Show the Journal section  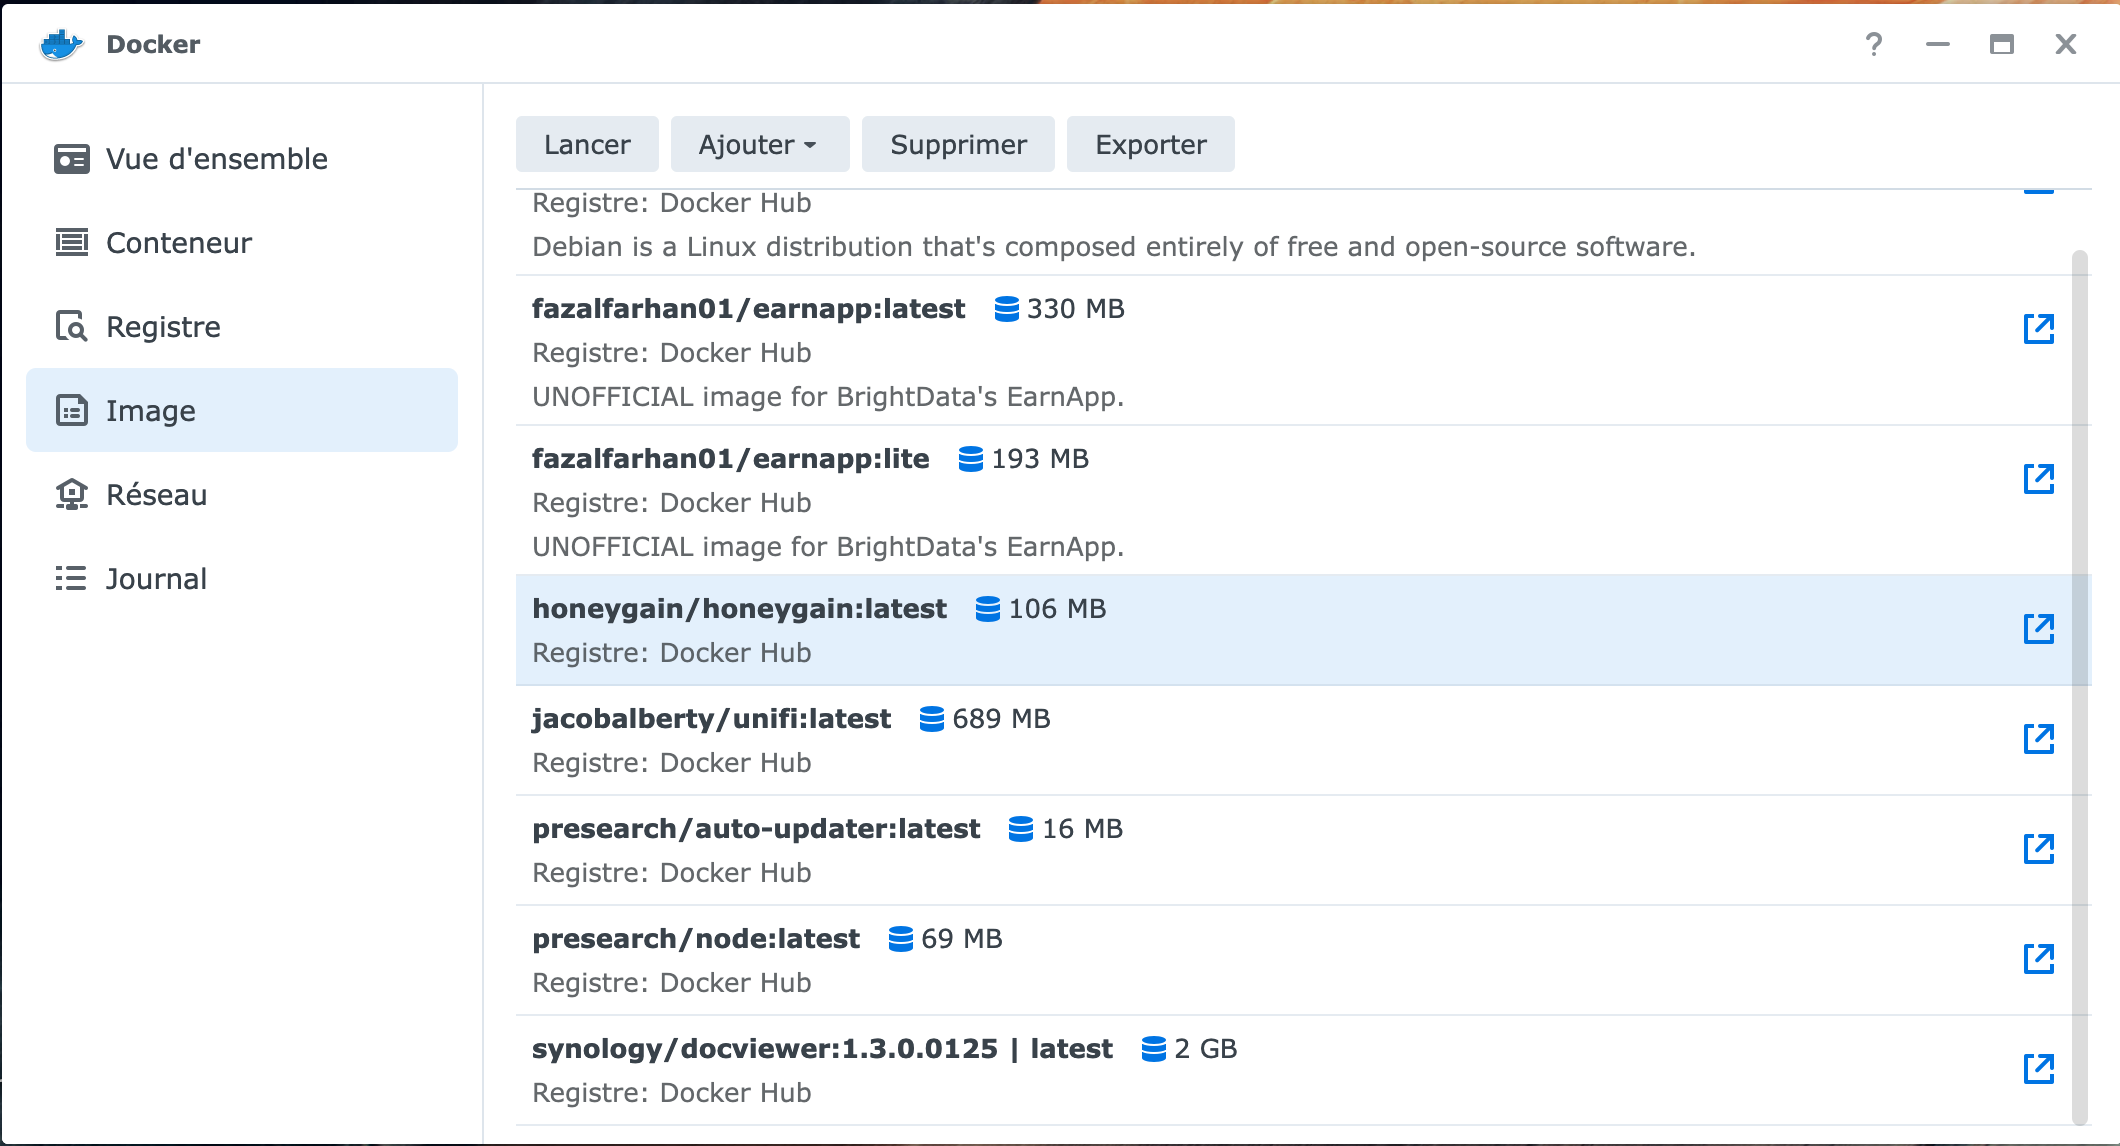click(242, 579)
